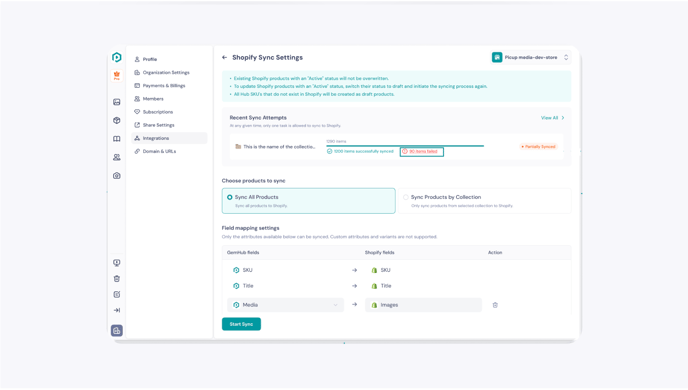
Task: Click the monitor alert icon in the rail
Action: click(x=117, y=263)
